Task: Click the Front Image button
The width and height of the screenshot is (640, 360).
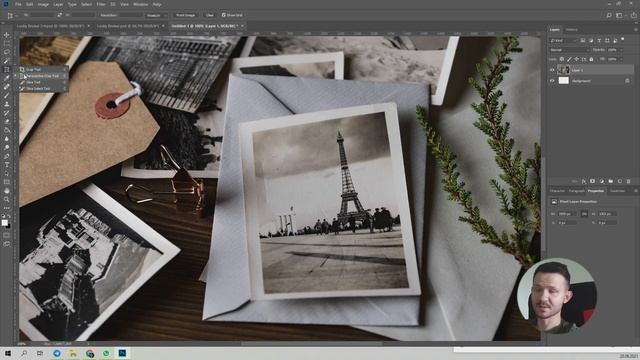Action: [185, 15]
